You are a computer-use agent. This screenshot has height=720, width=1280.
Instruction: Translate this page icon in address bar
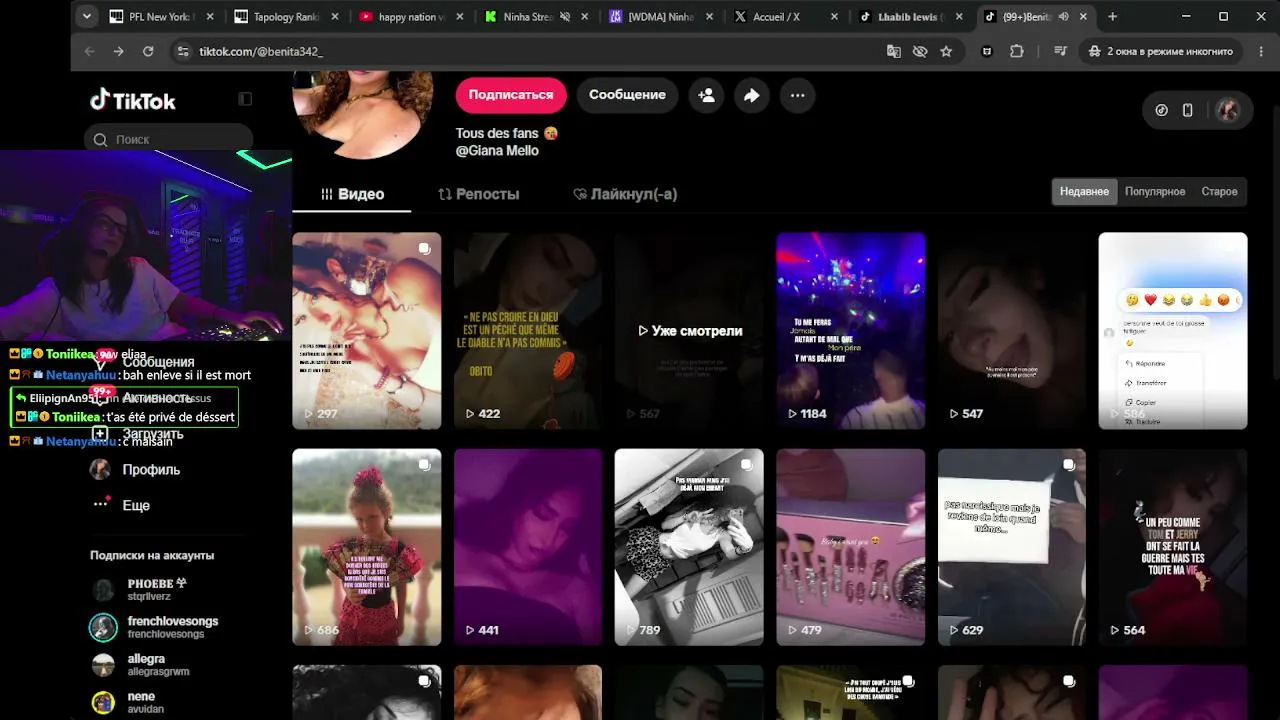click(x=894, y=51)
